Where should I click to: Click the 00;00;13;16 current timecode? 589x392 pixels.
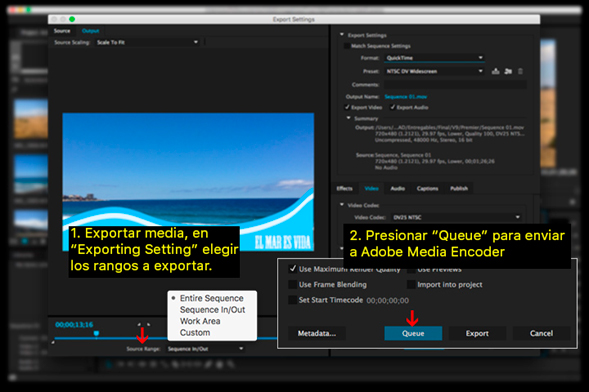pos(74,324)
